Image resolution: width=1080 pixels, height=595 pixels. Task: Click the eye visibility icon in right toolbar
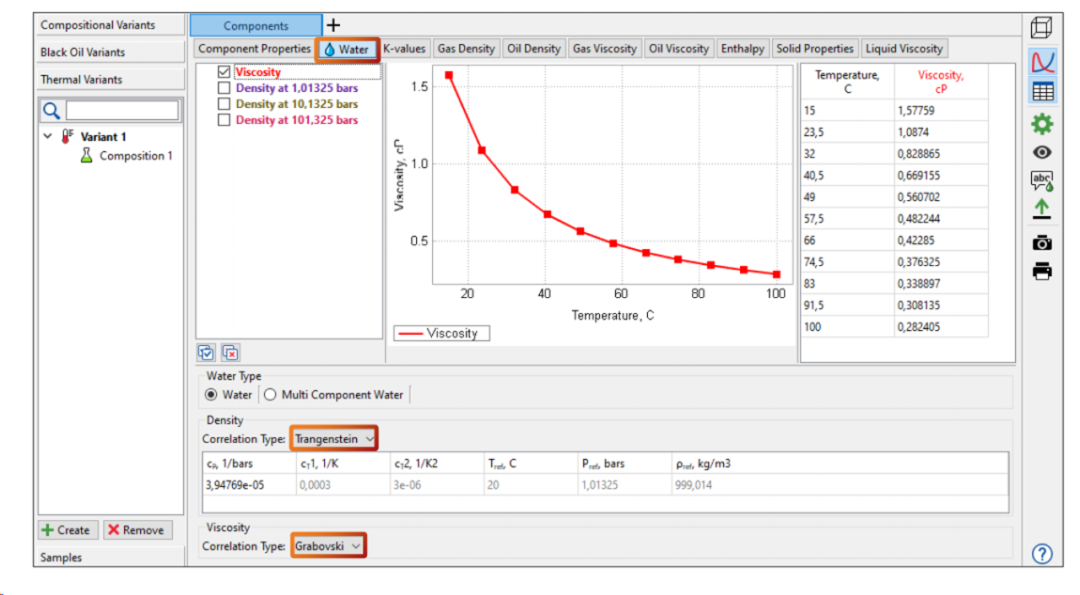[1041, 153]
